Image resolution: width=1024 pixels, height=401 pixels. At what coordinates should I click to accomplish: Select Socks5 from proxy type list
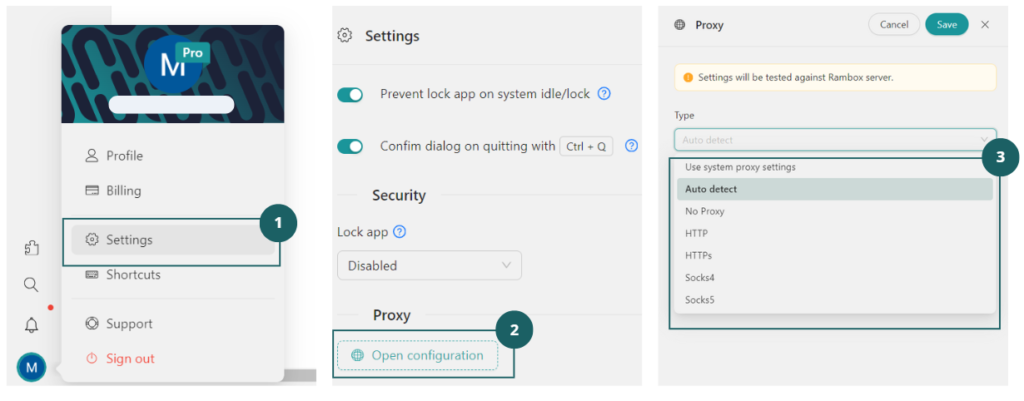click(x=700, y=299)
